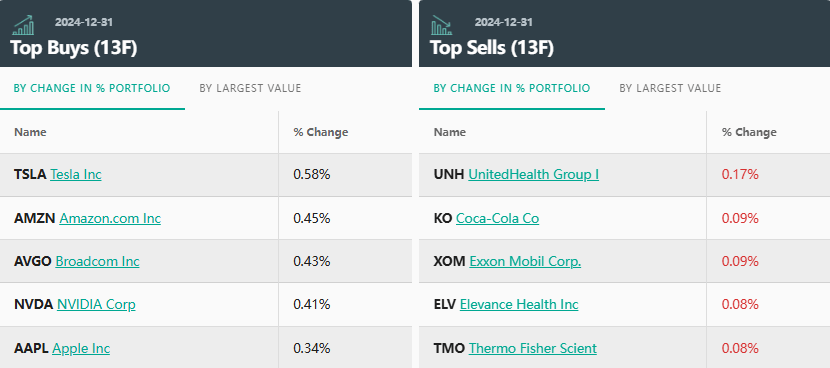The height and width of the screenshot is (368, 830).
Task: Open the Tesla Inc link
Action: pyautogui.click(x=76, y=174)
